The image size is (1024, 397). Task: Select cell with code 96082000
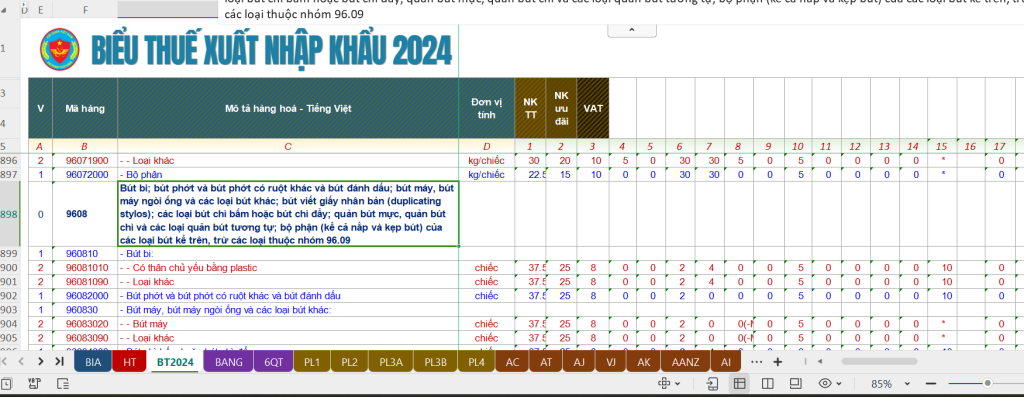pyautogui.click(x=85, y=296)
